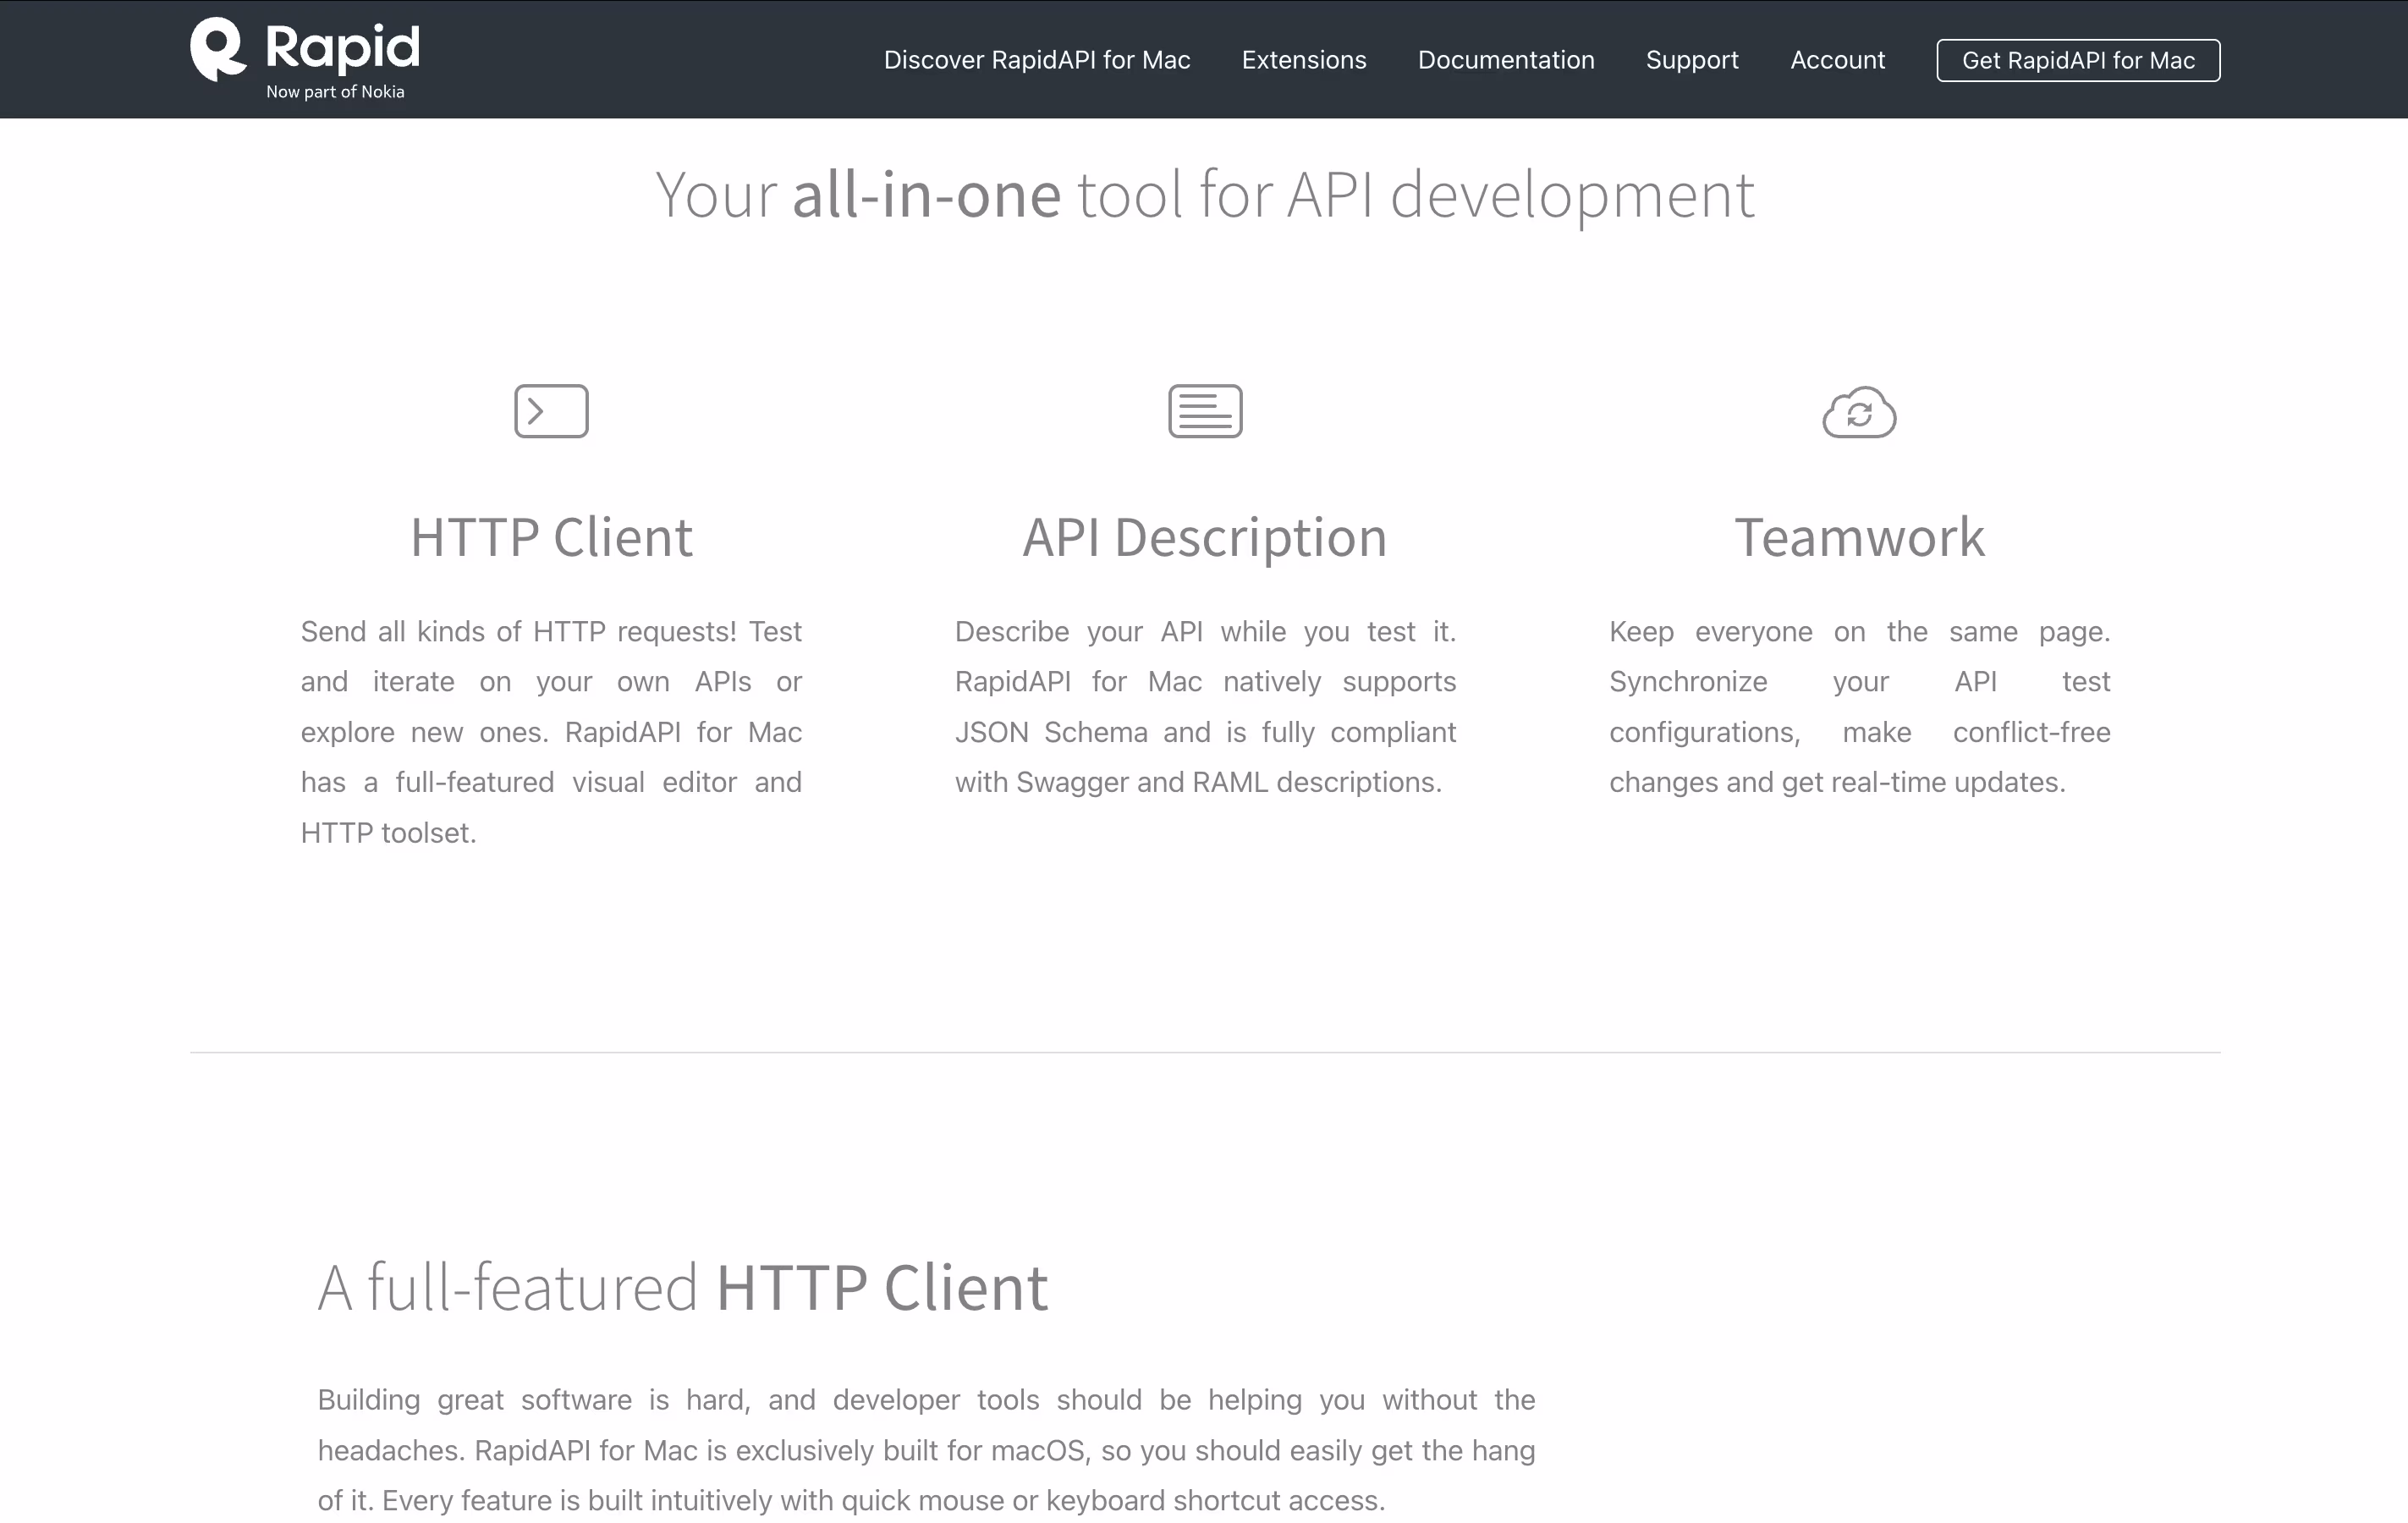Click the Teamwork cloud sync icon
The image size is (2408, 1523).
click(x=1859, y=412)
